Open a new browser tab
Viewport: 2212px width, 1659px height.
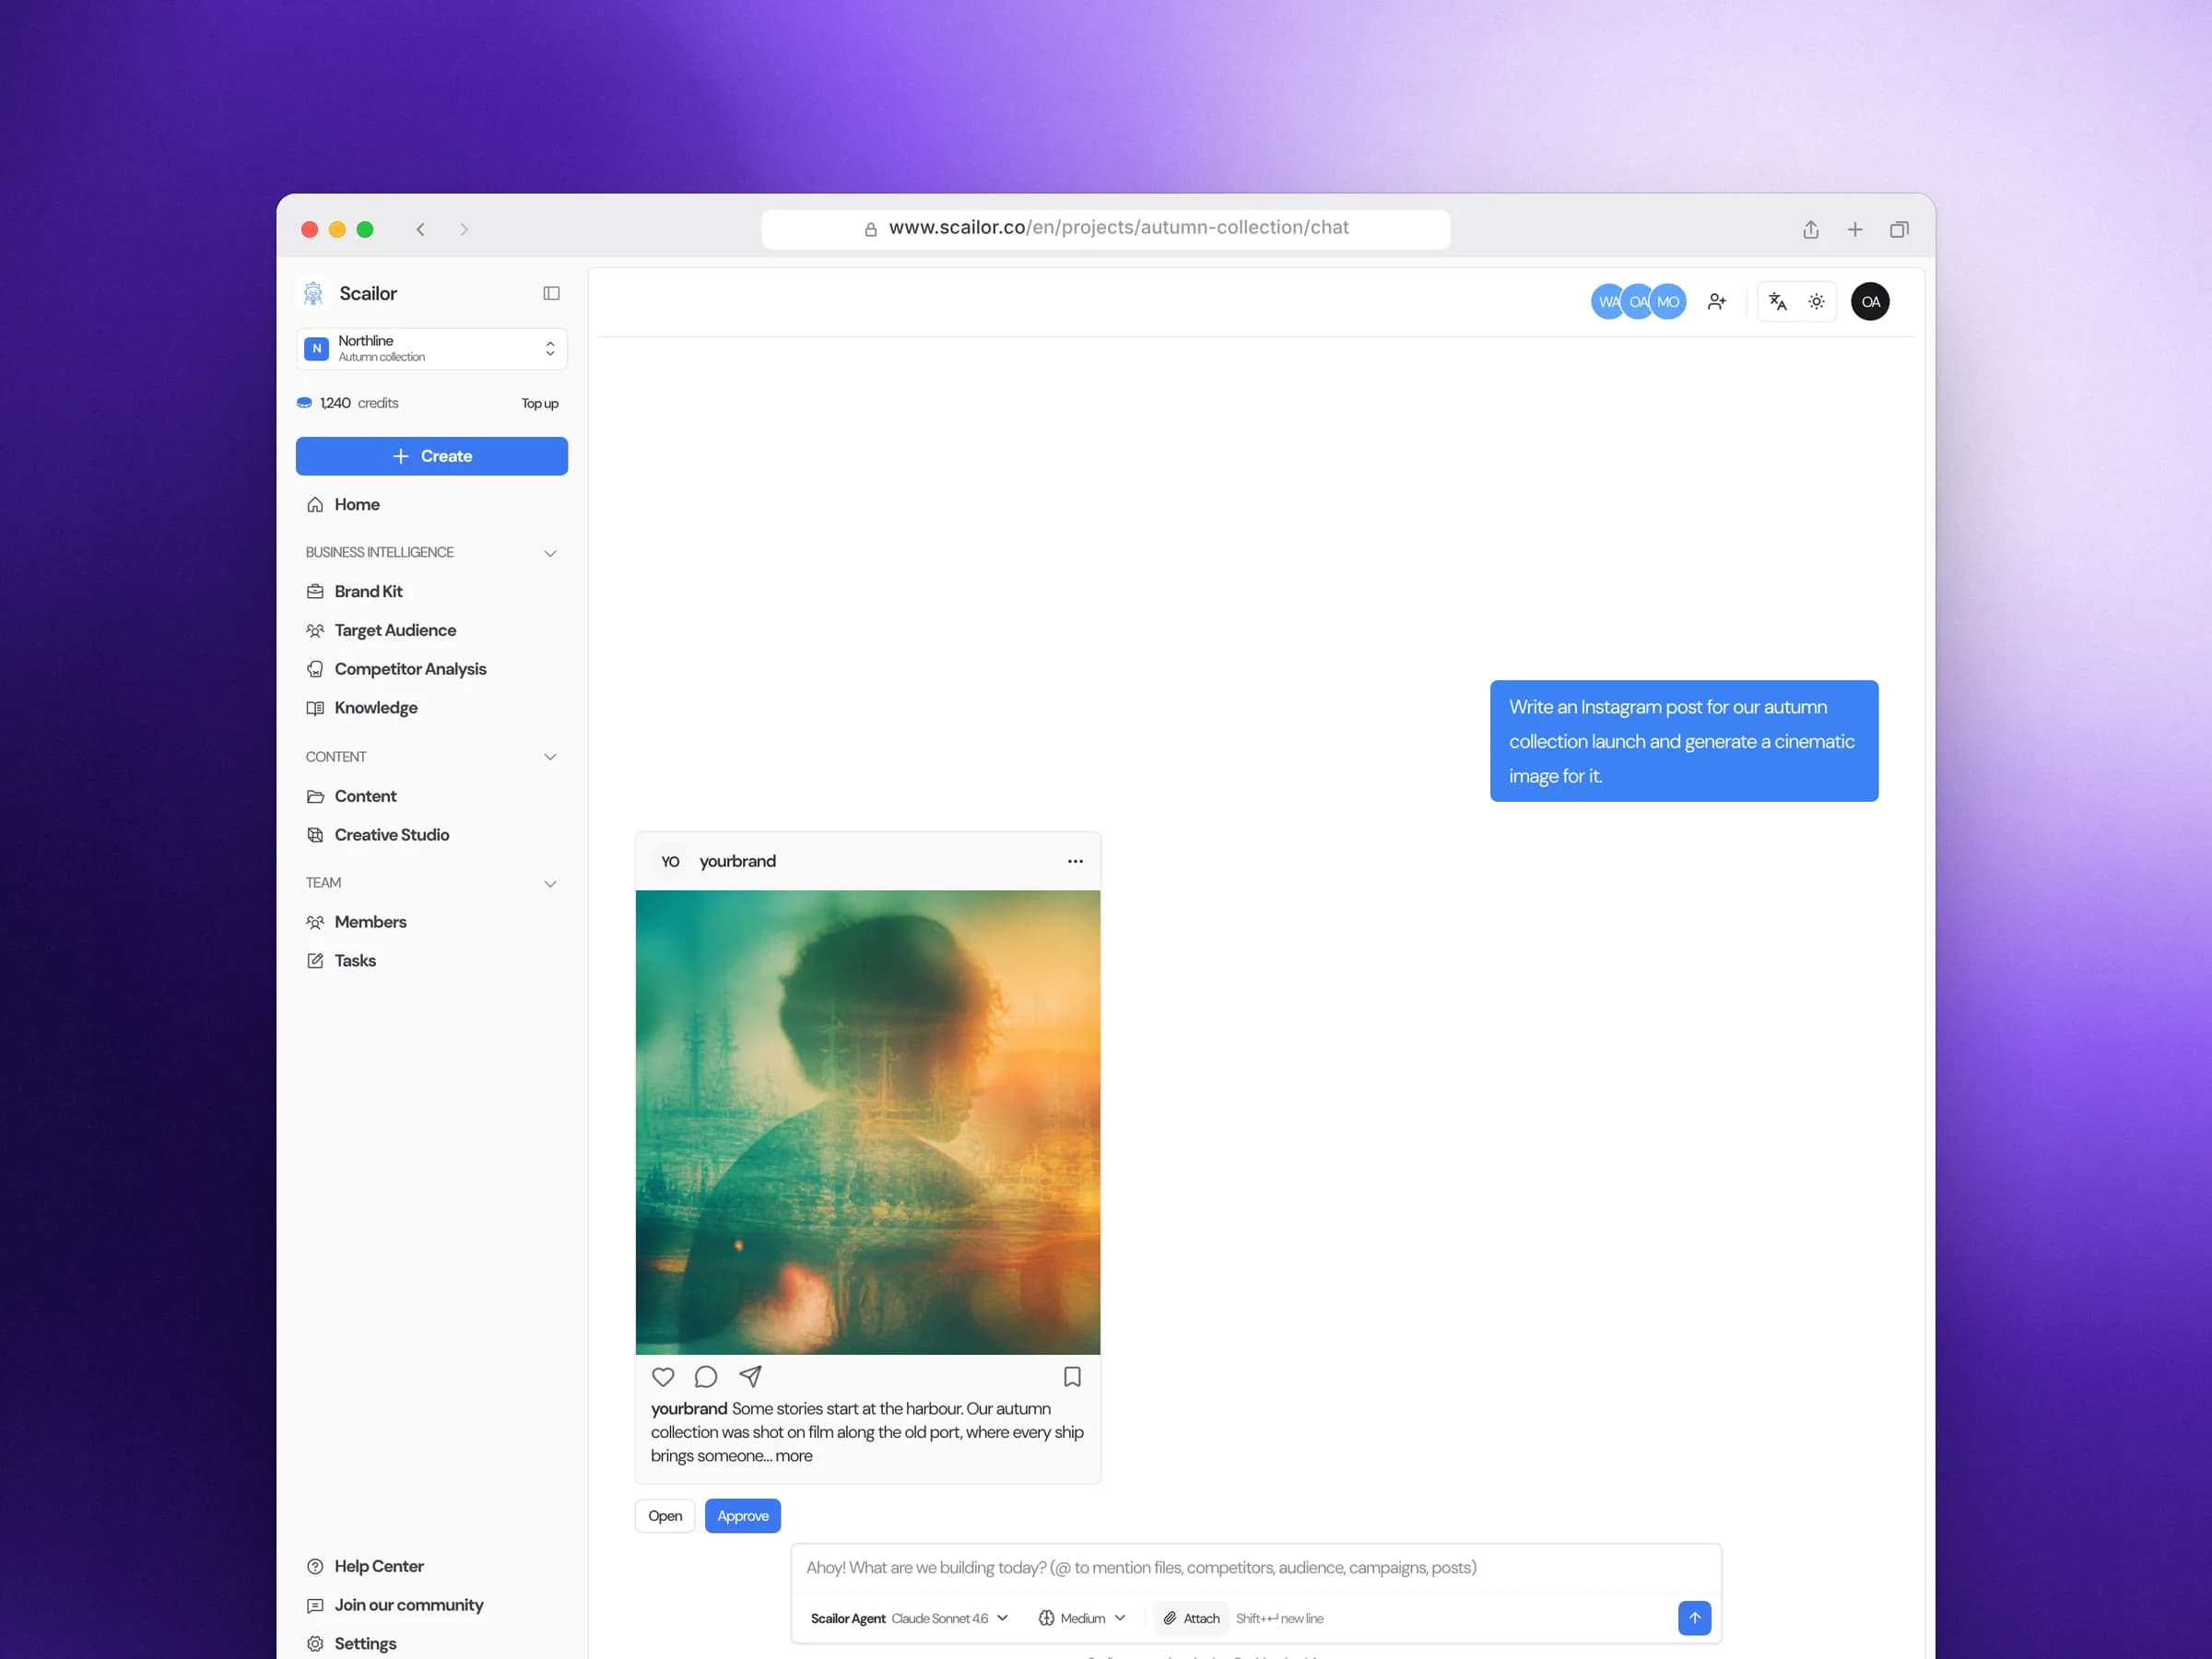[1855, 229]
